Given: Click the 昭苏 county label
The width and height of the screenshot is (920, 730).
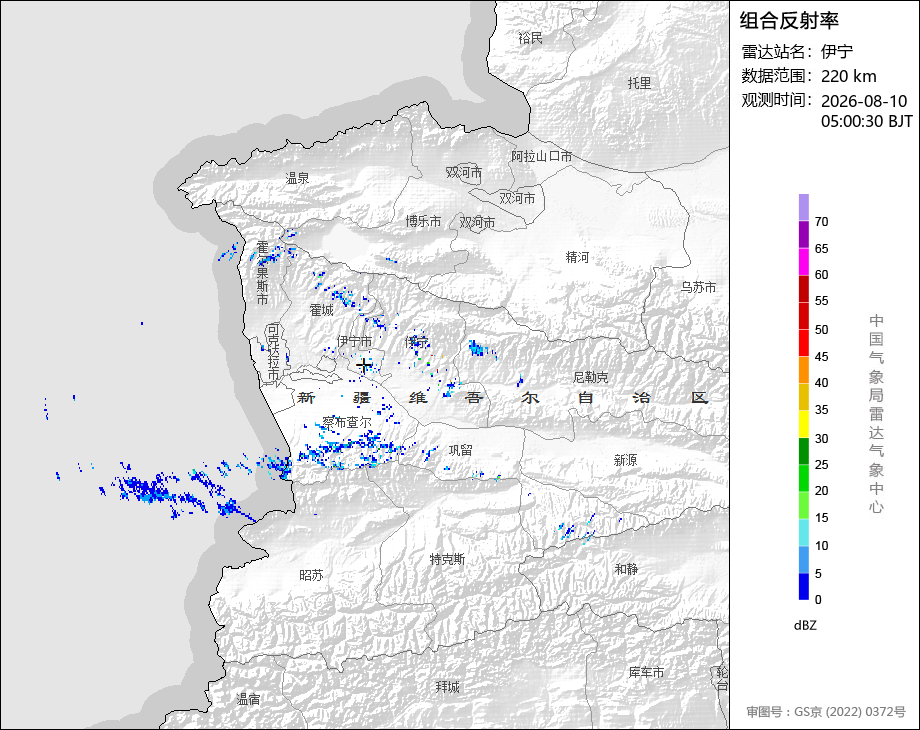Looking at the screenshot, I should [312, 575].
